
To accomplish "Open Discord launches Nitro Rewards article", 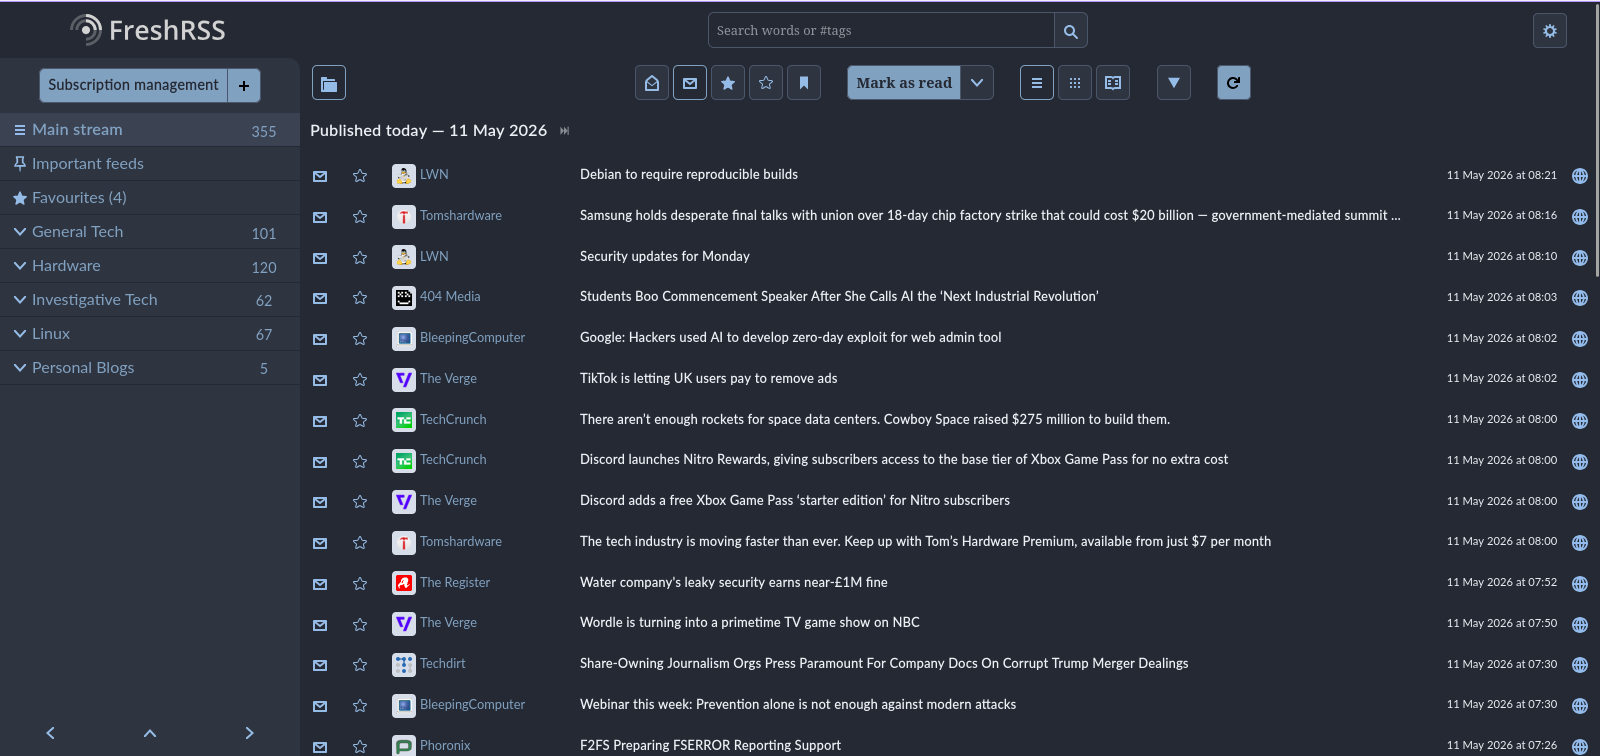I will (904, 460).
